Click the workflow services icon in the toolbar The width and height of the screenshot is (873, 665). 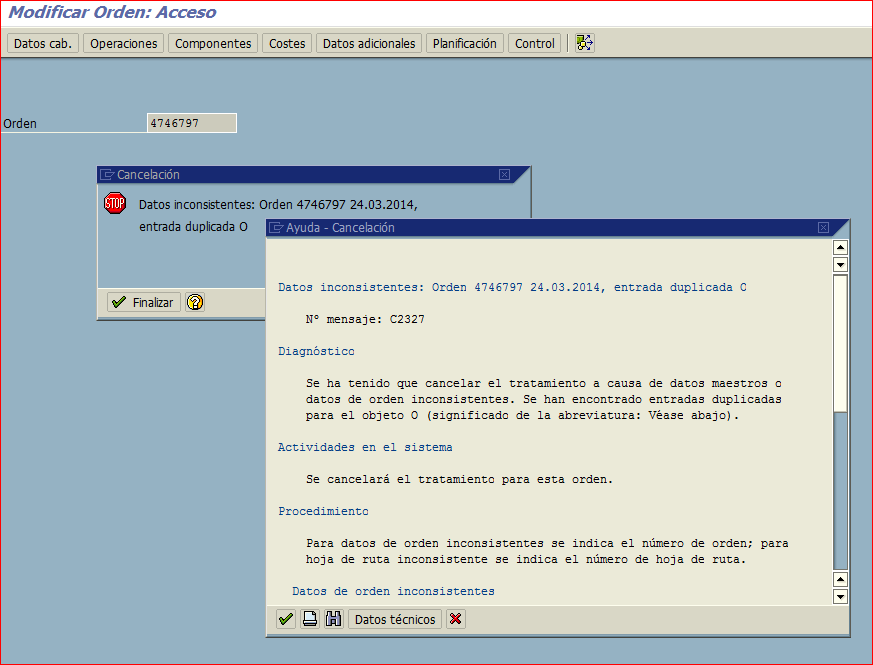[585, 43]
